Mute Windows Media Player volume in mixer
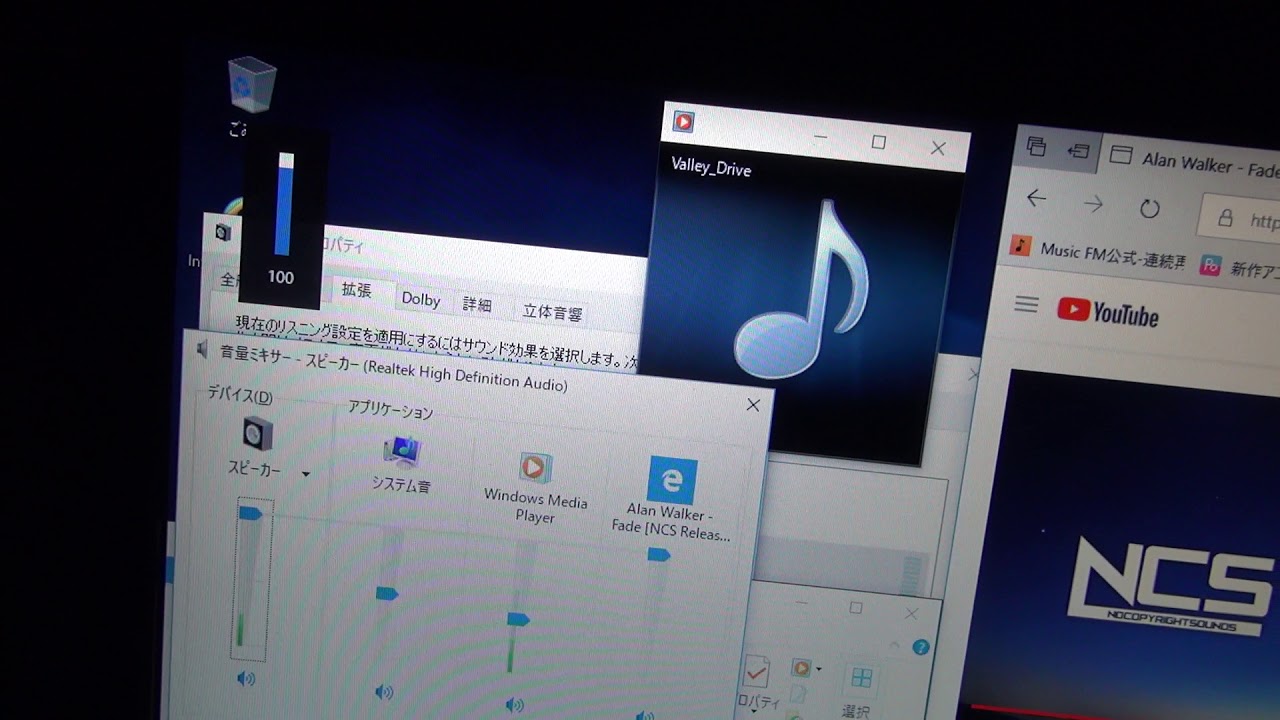This screenshot has width=1280, height=720. click(515, 705)
